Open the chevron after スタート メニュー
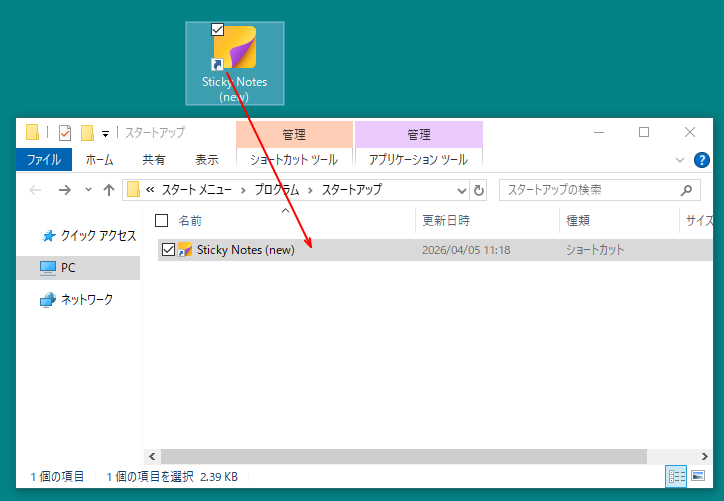 [243, 190]
